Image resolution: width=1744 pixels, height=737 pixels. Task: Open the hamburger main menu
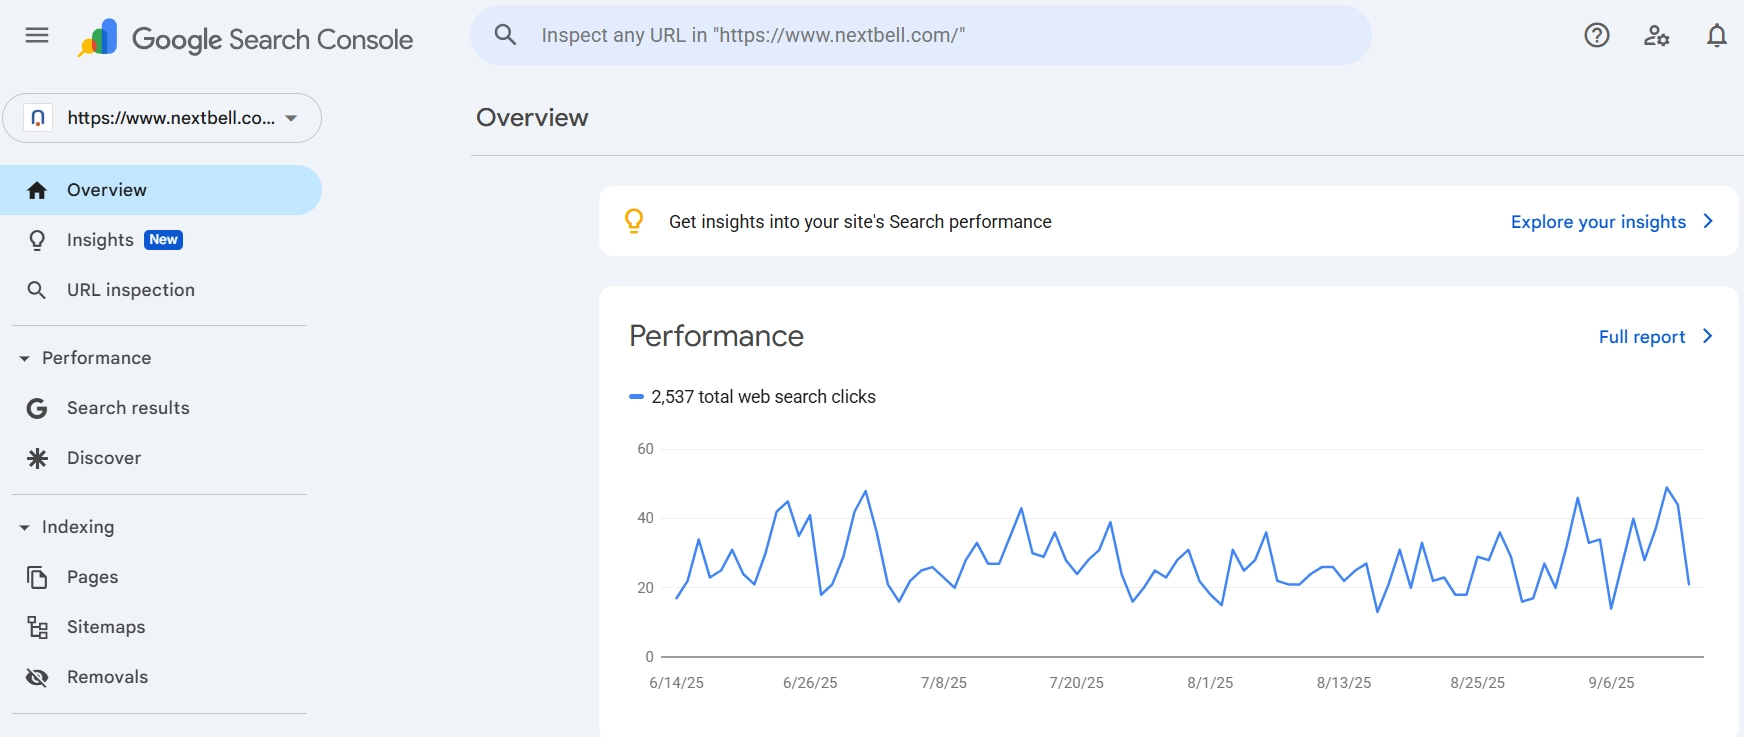point(37,36)
